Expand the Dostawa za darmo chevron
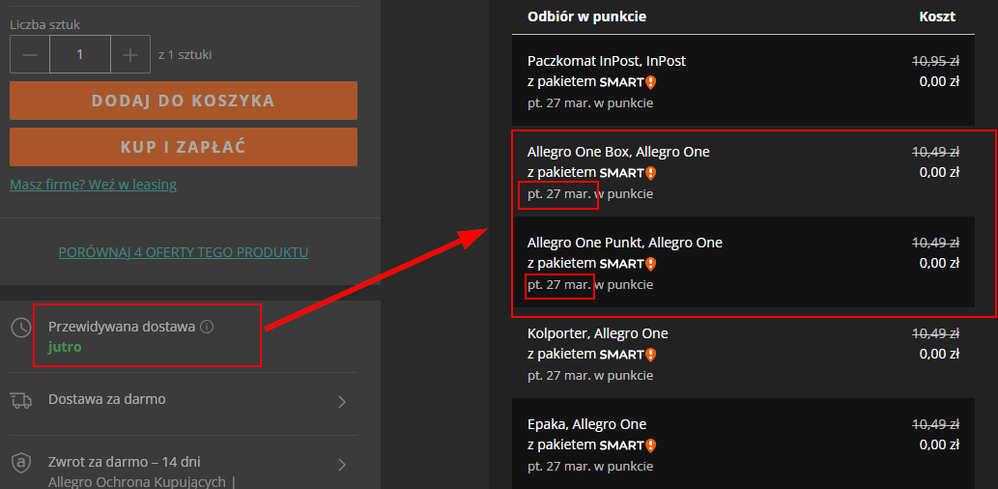This screenshot has height=489, width=998. pyautogui.click(x=342, y=401)
